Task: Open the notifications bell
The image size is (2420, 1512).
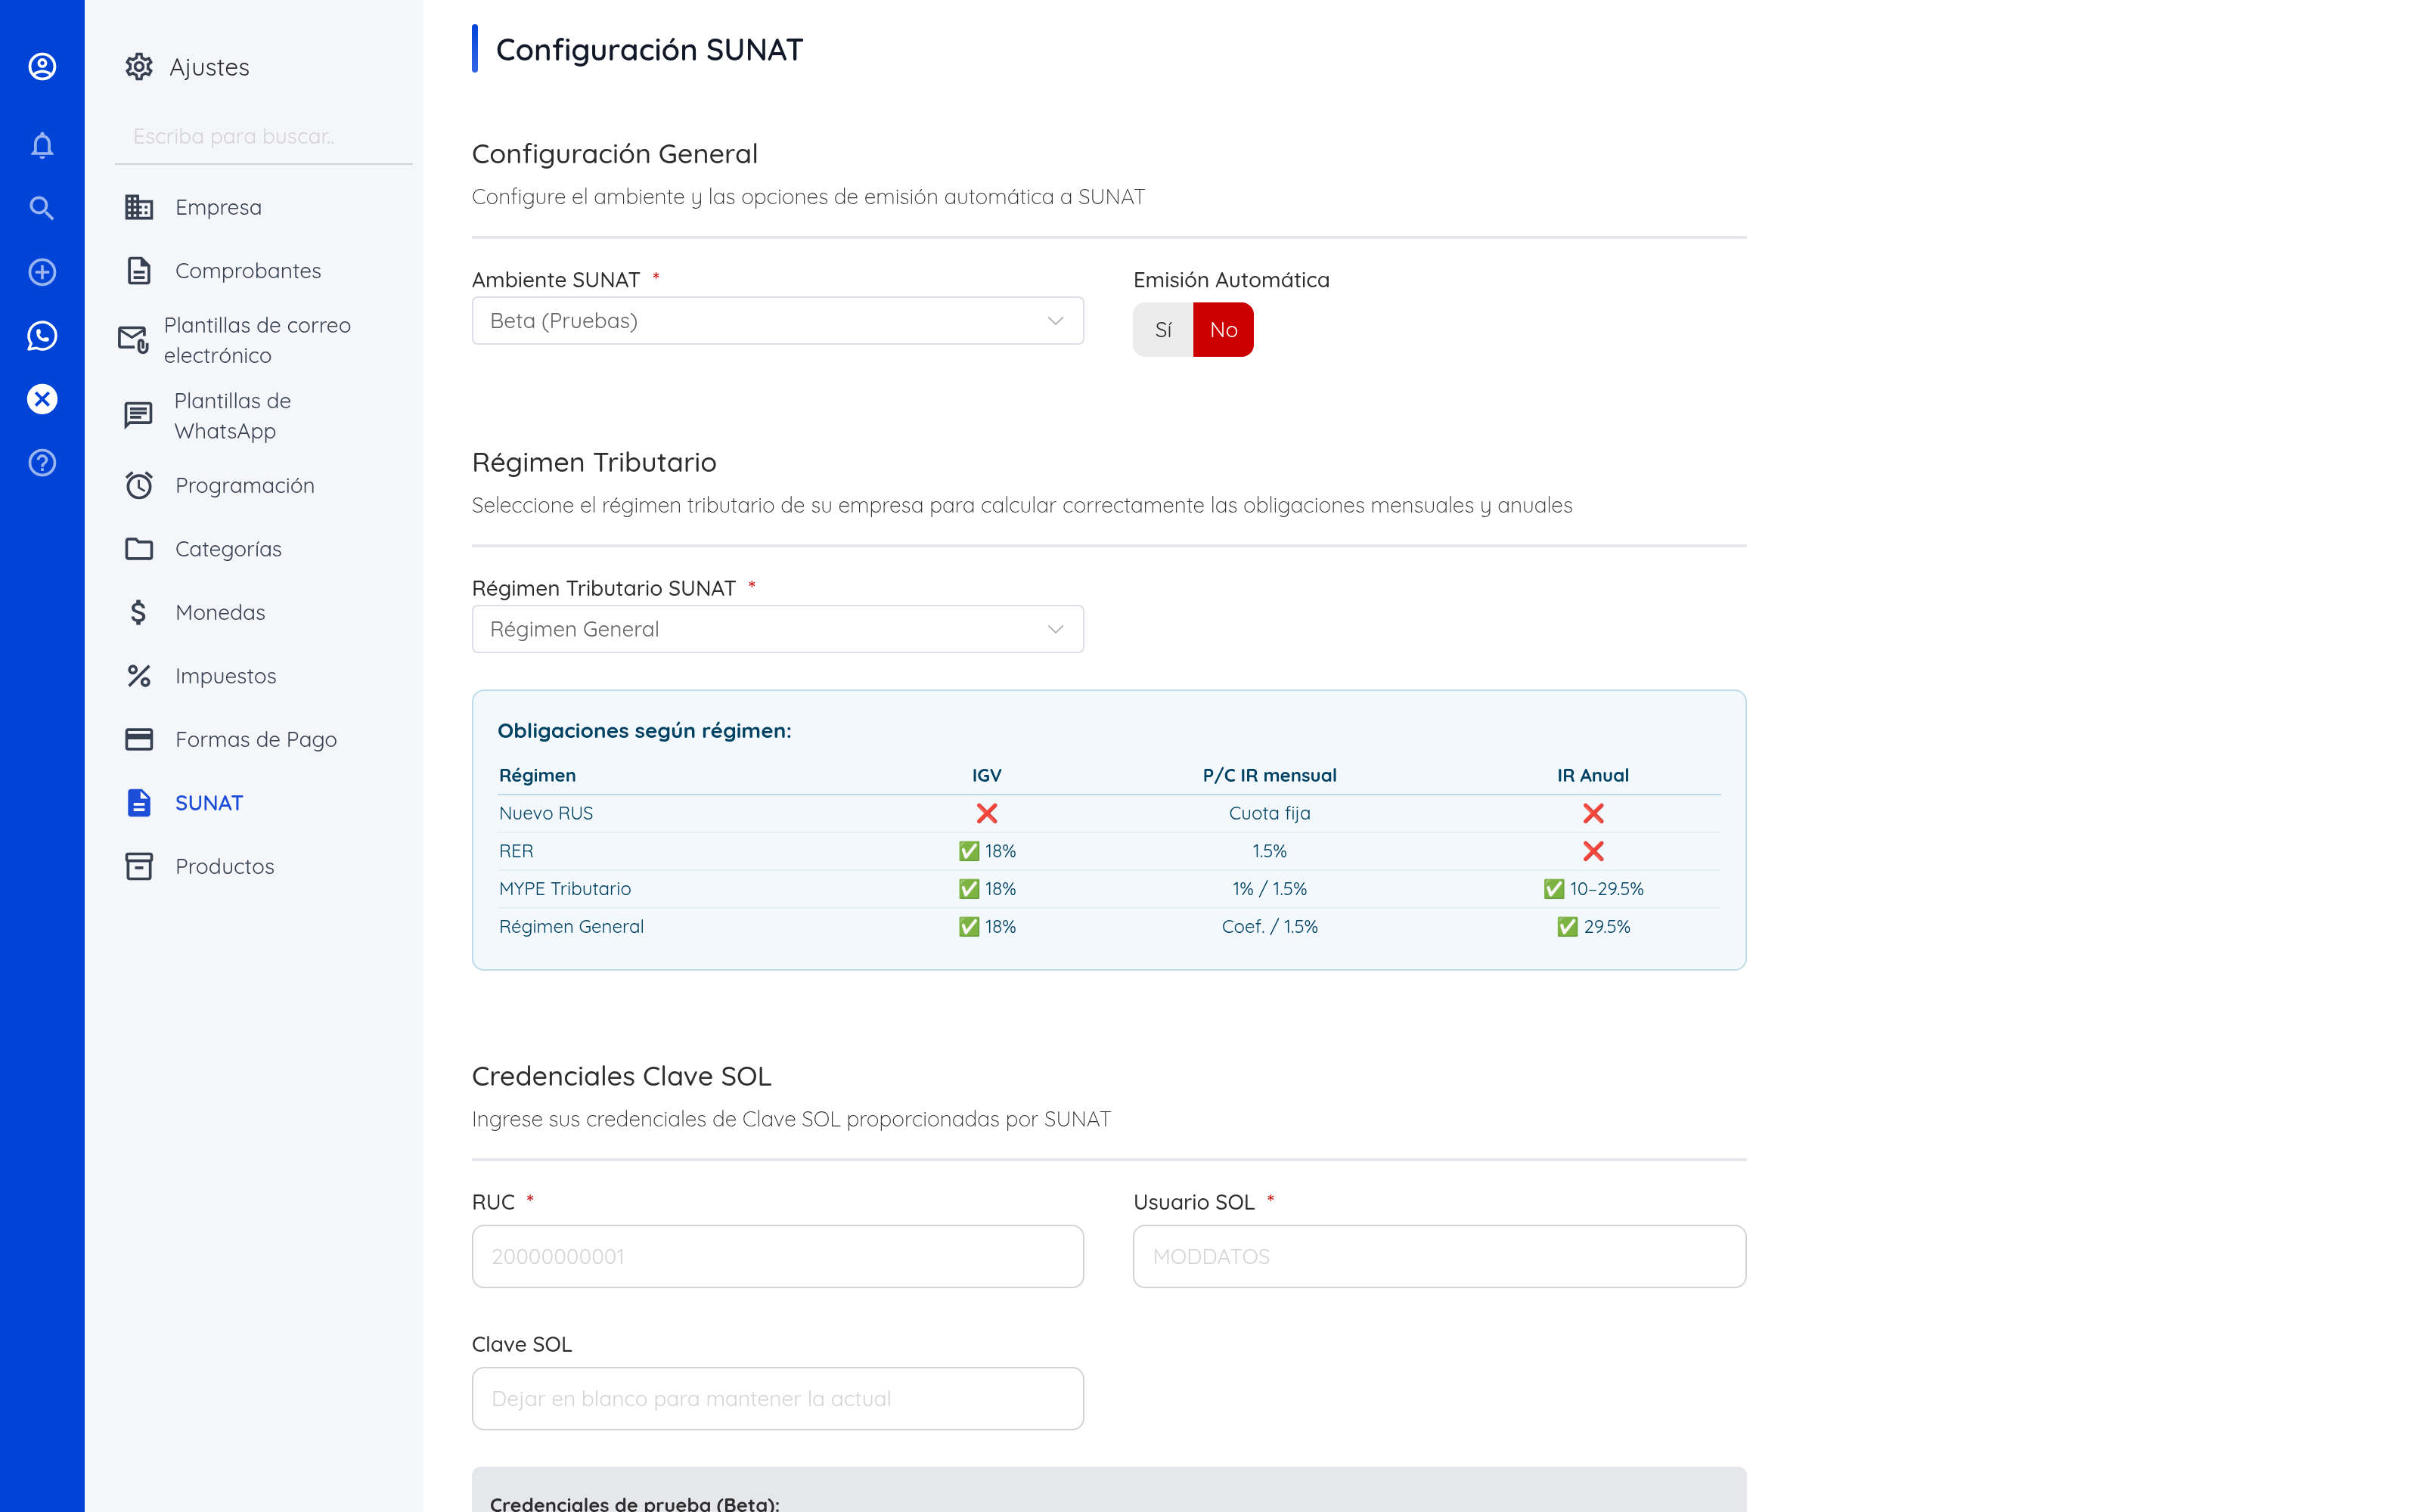Action: tap(42, 145)
